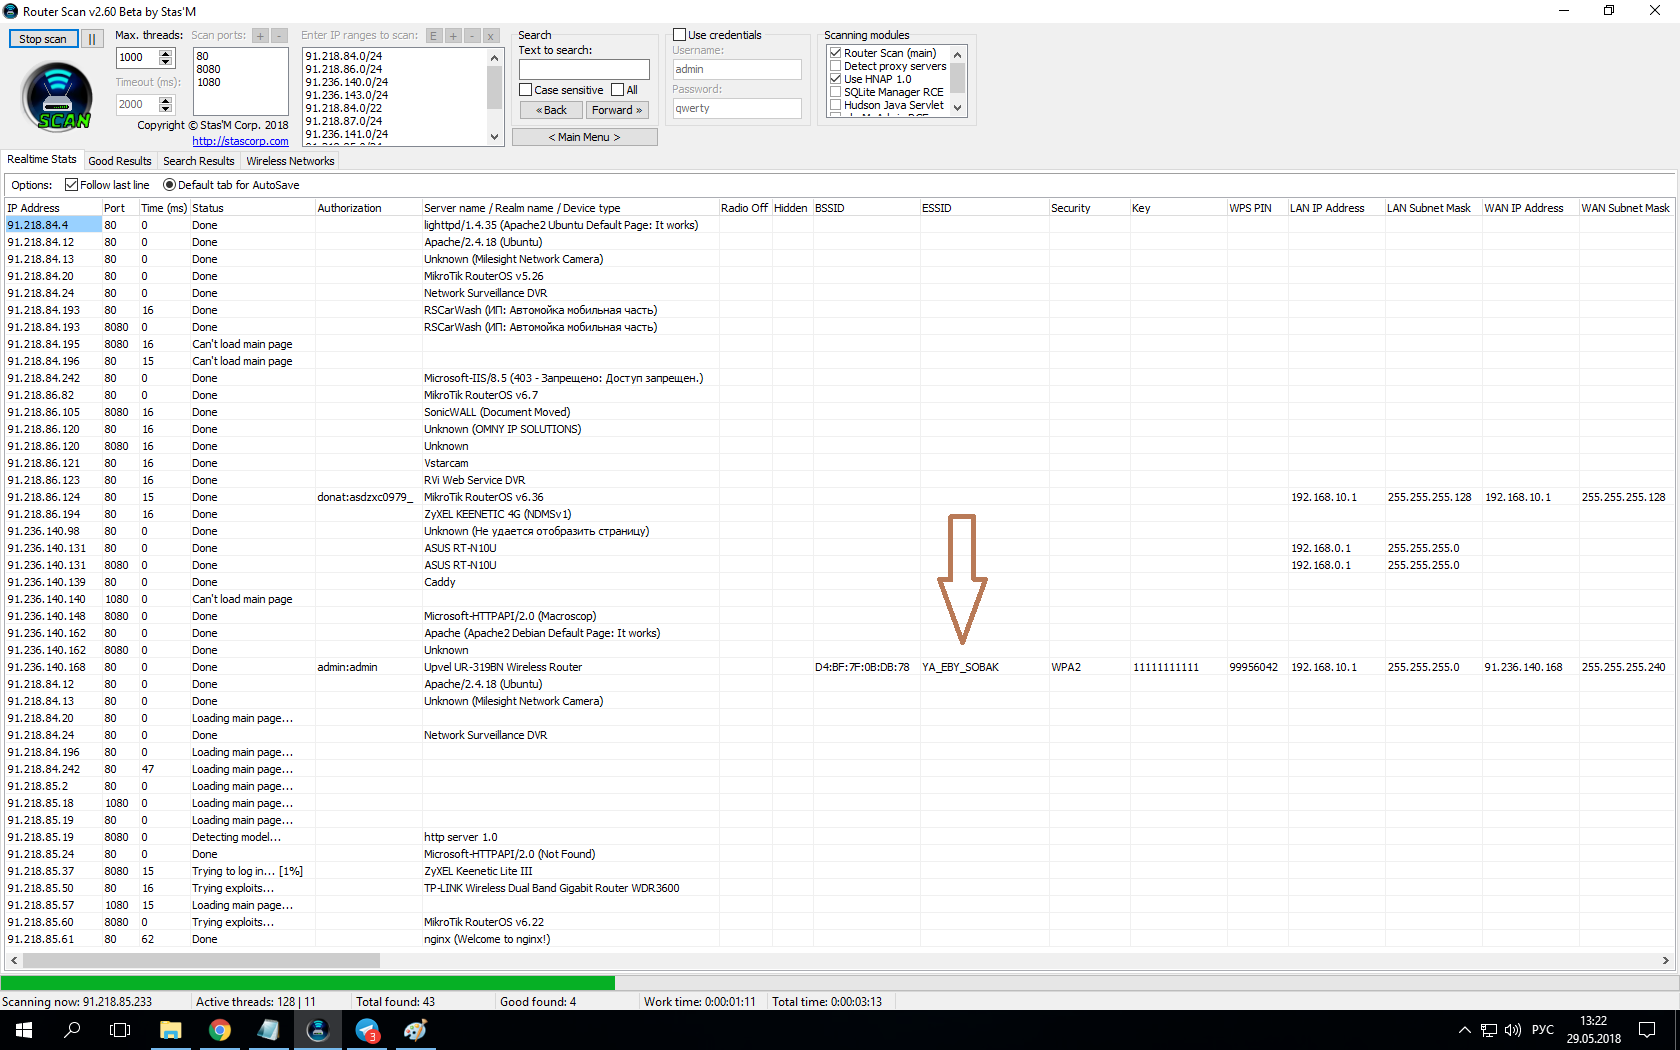Clear IP ranges with the x button

point(490,36)
